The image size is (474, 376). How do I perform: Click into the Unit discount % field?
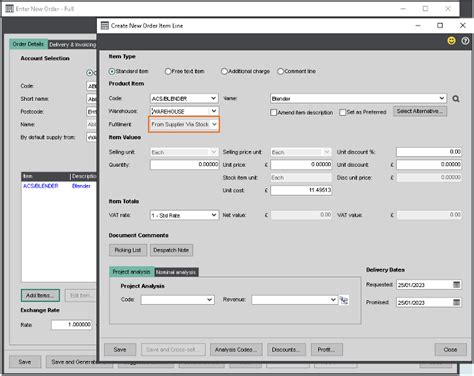(429, 152)
